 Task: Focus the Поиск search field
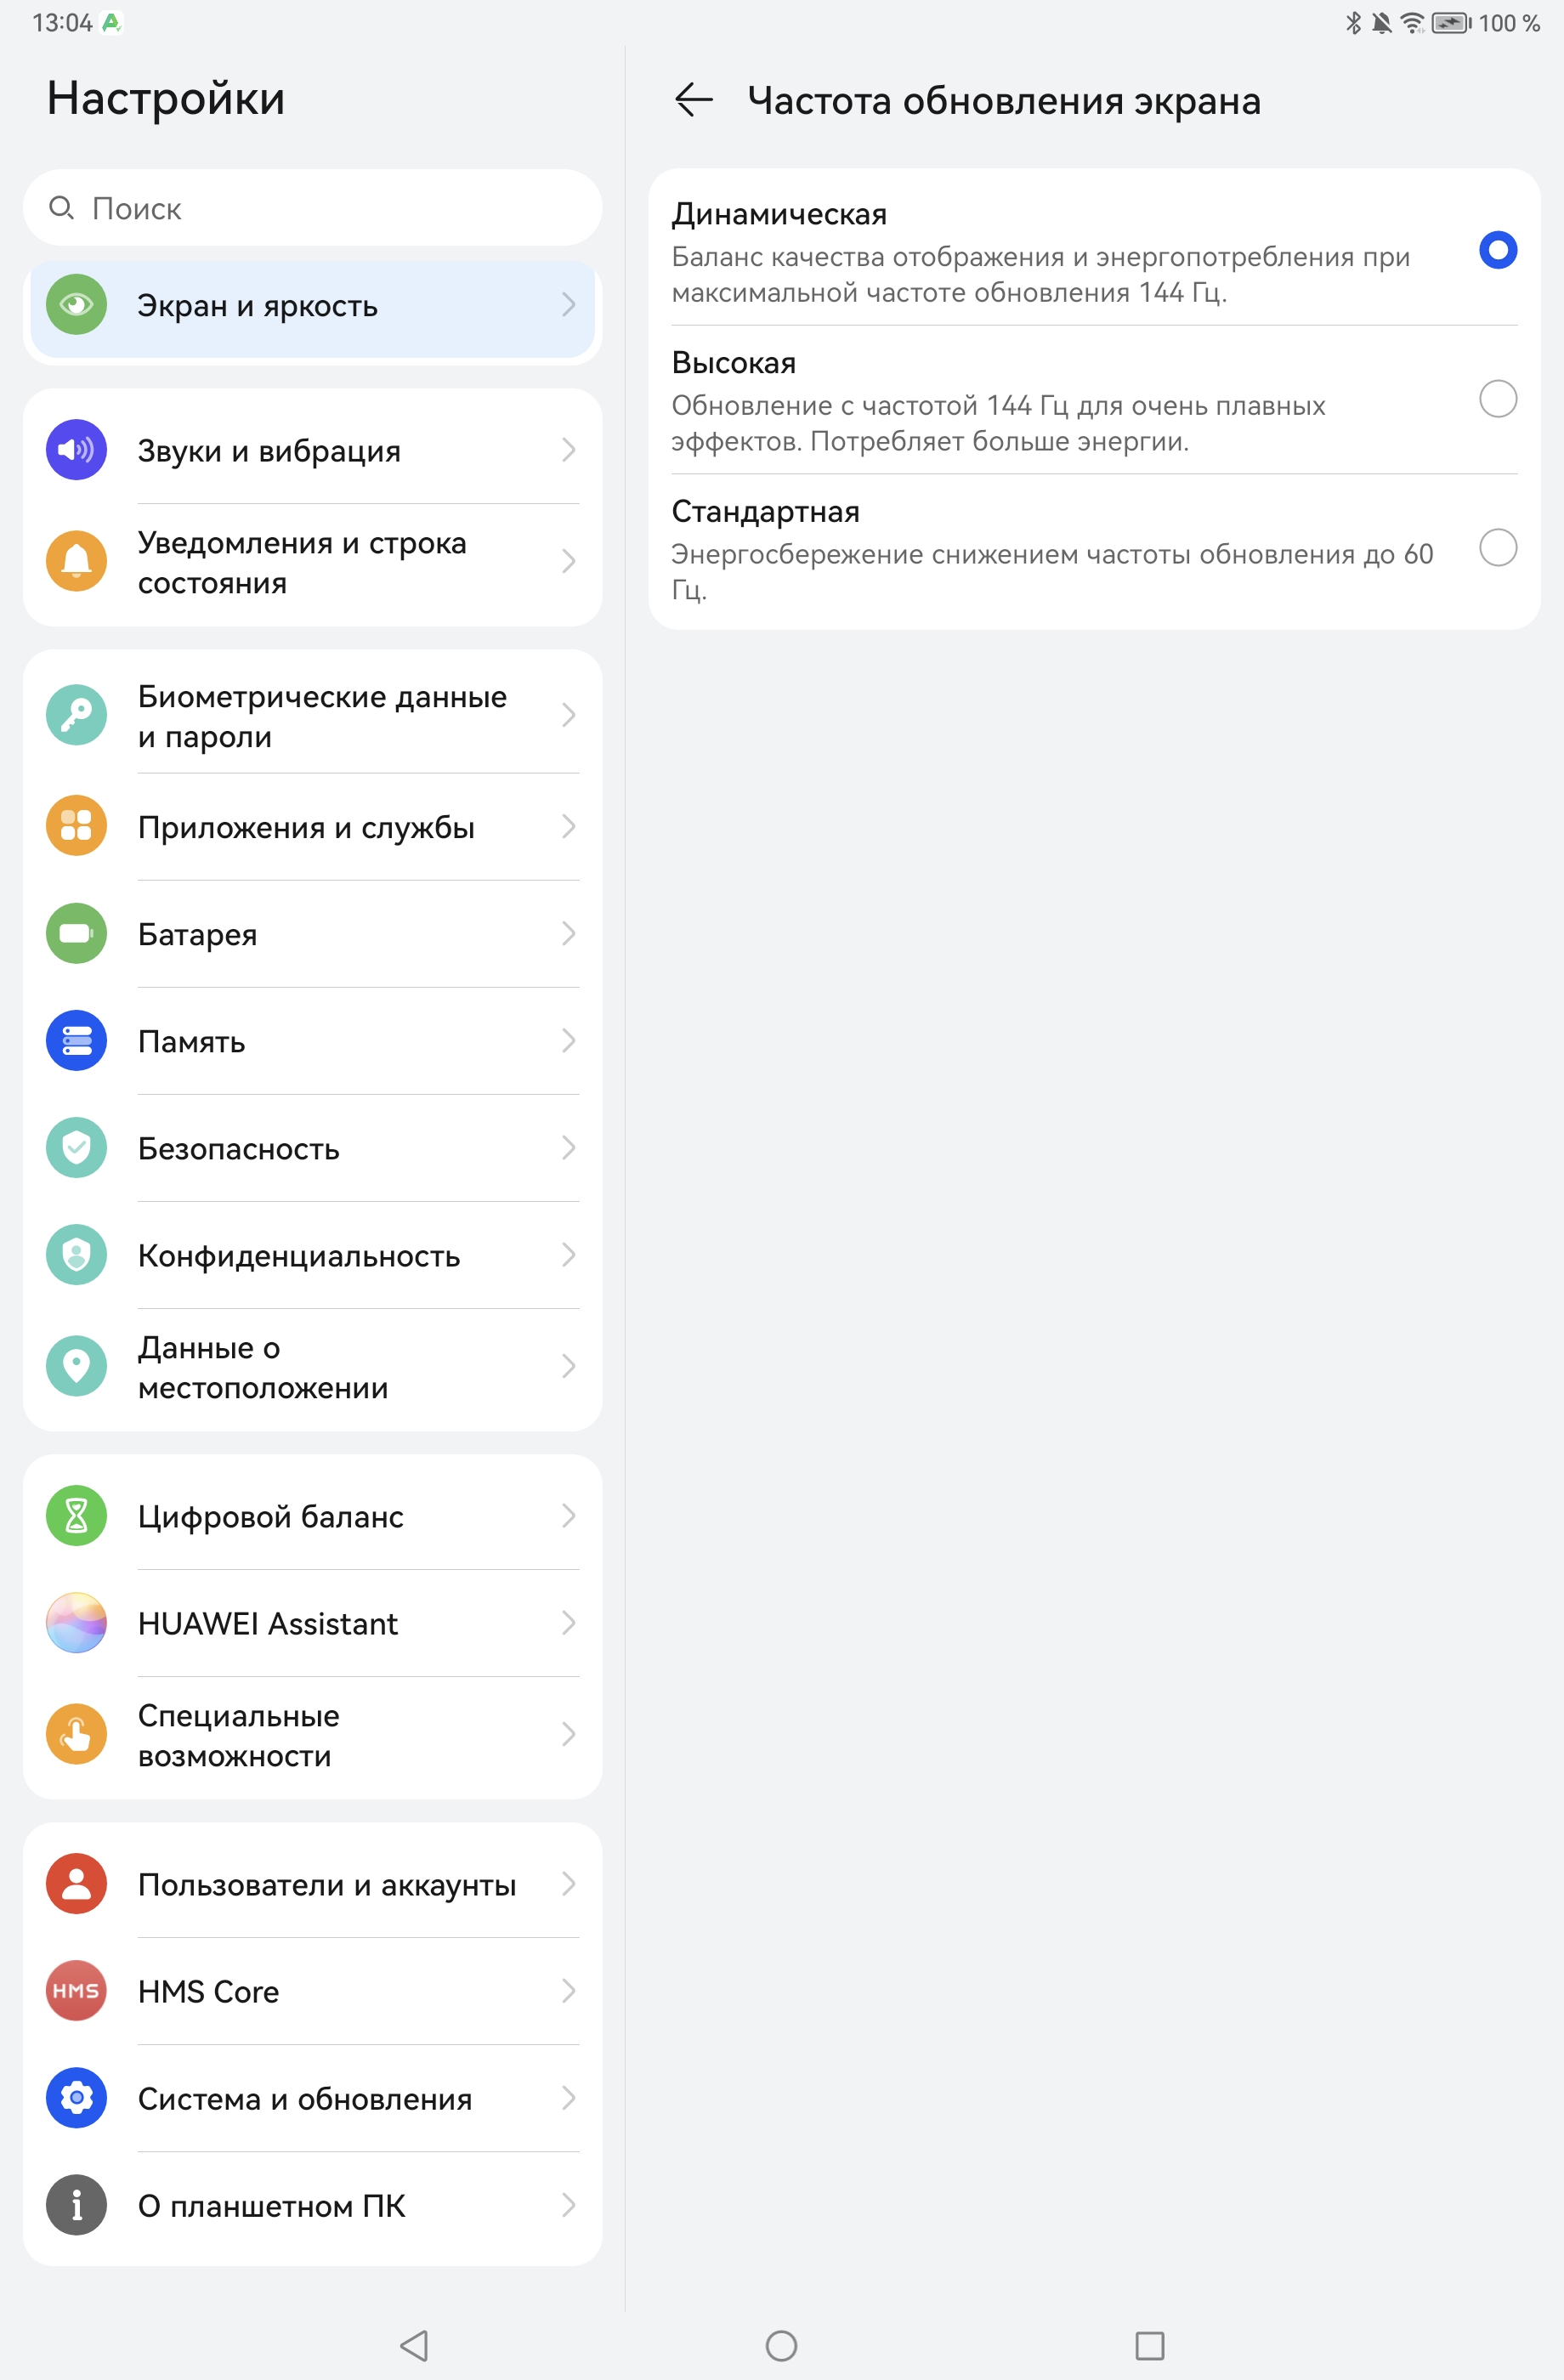point(312,208)
